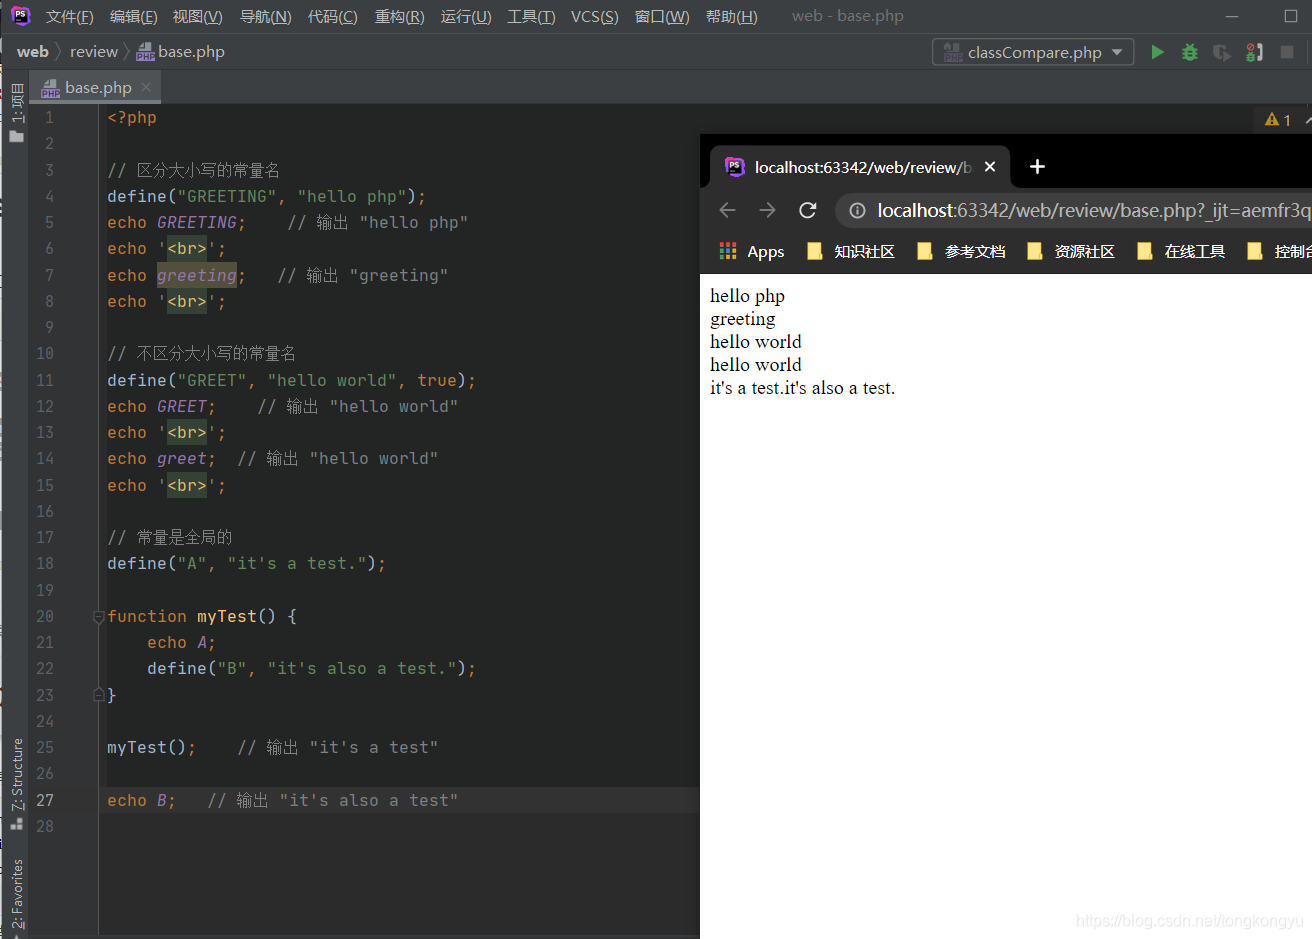Screen dimensions: 1312x939
Task: View site information icon in browser address bar
Action: [857, 210]
